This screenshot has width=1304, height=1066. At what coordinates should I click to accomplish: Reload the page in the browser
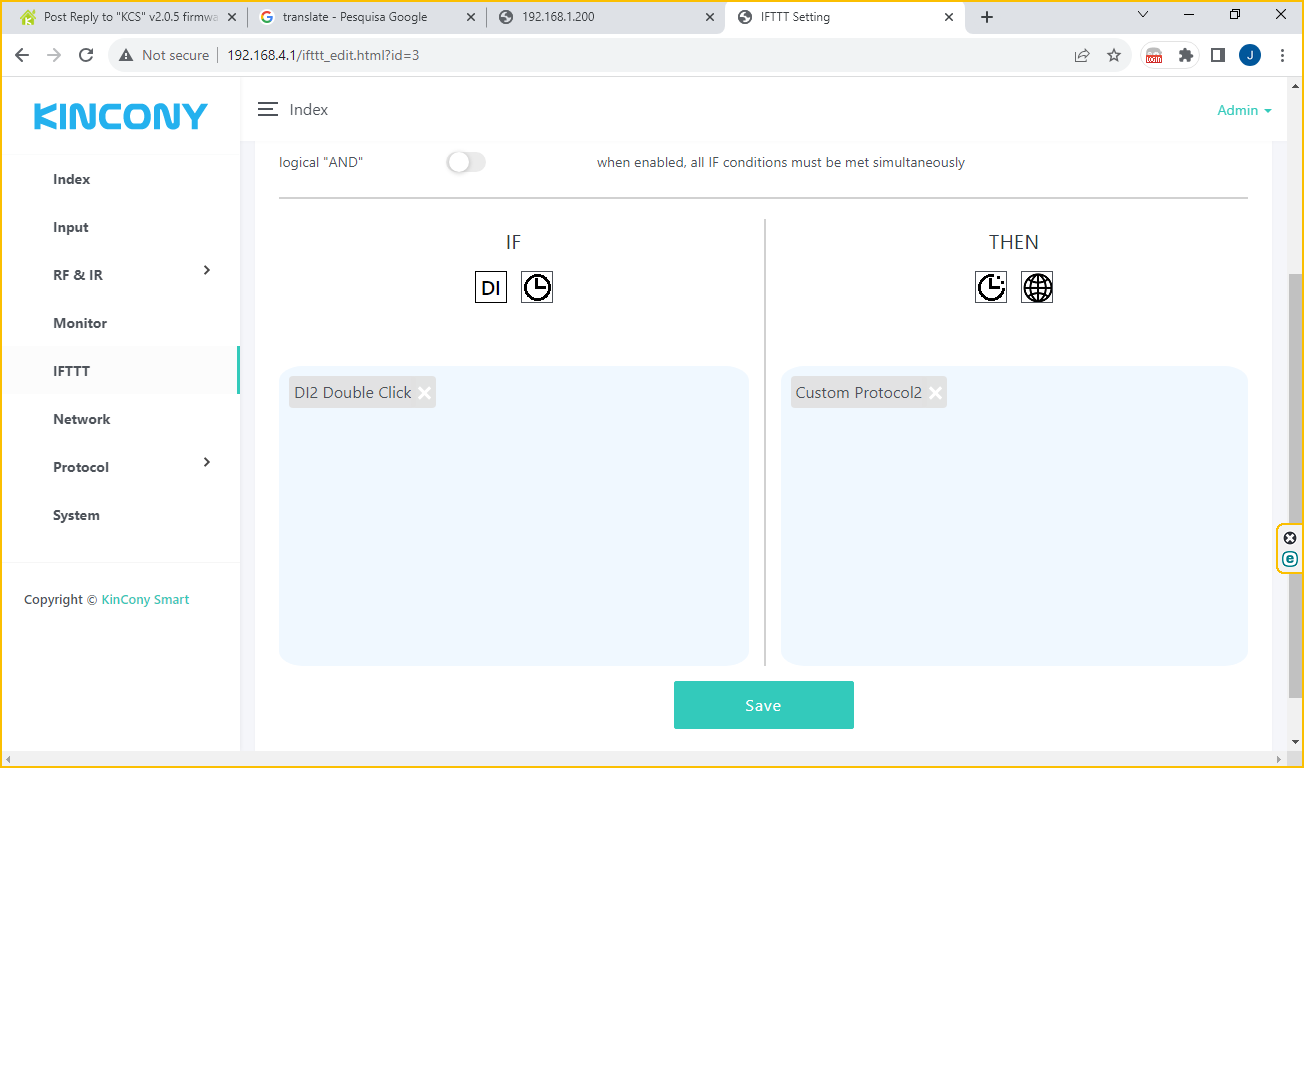86,56
